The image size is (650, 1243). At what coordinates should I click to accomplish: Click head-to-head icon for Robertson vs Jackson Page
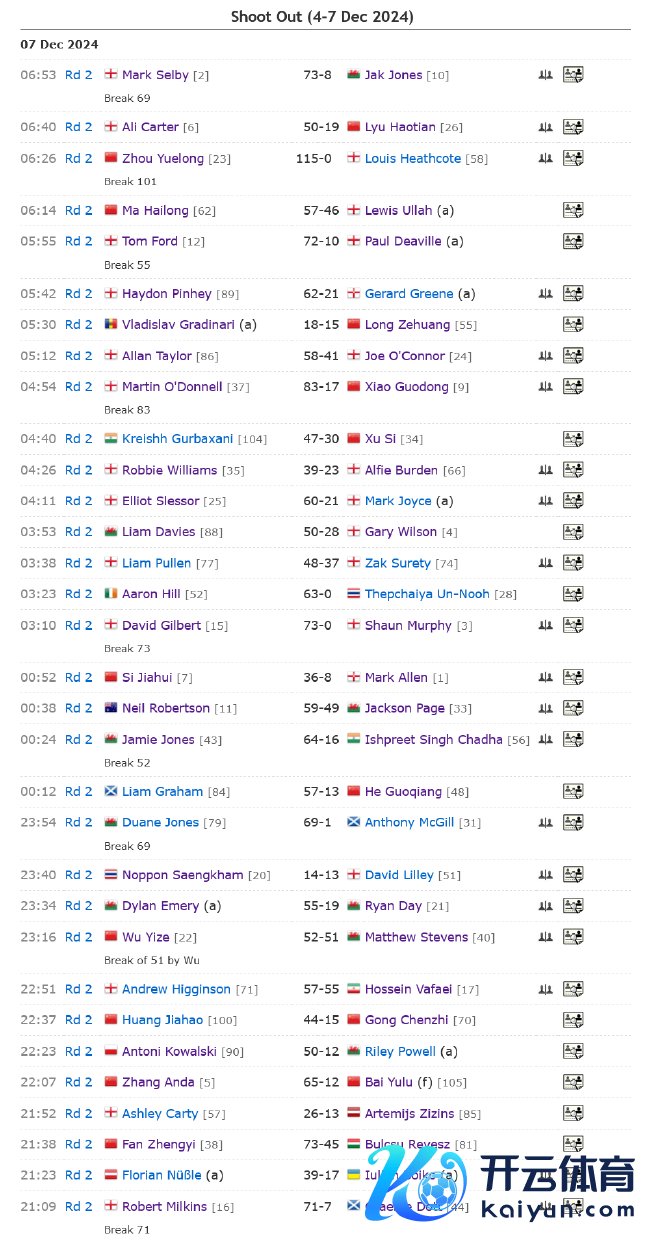545,708
